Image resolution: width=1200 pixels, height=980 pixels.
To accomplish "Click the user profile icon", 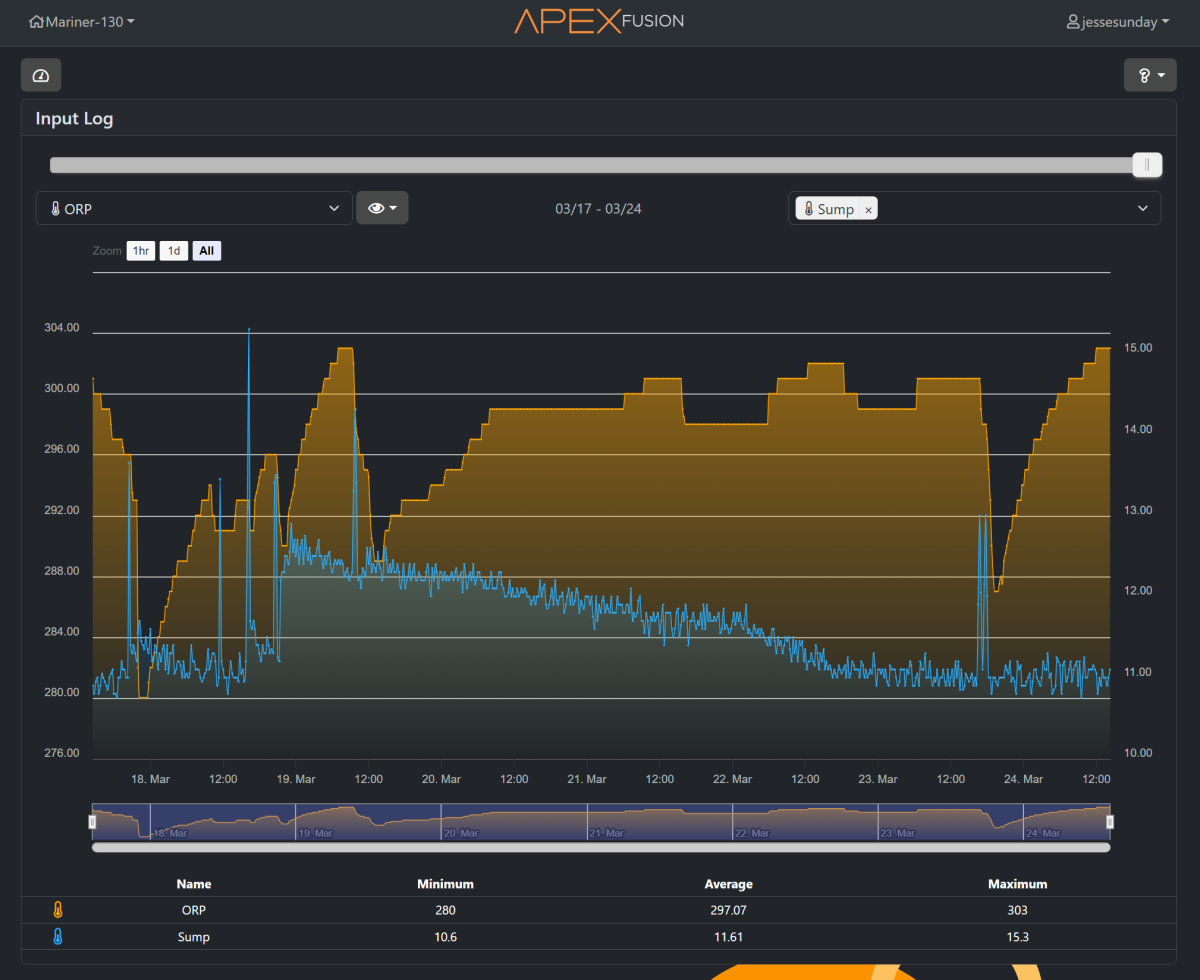I will pyautogui.click(x=1073, y=21).
